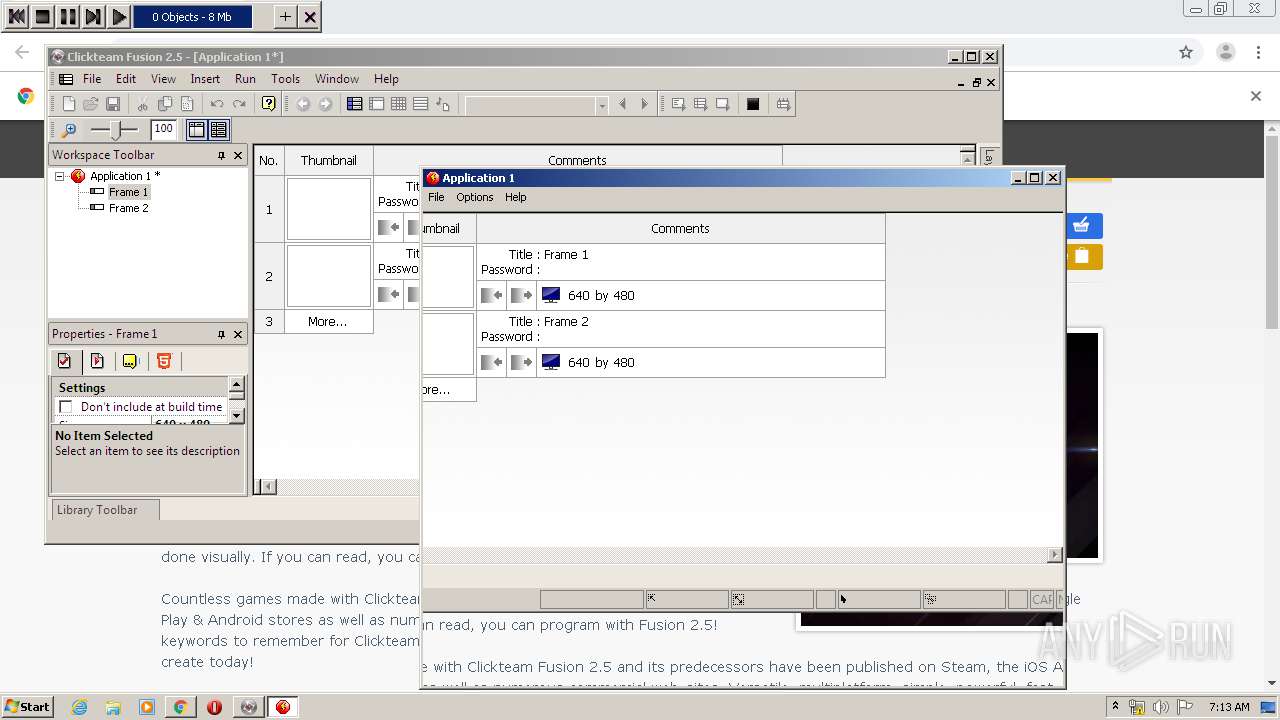Screen dimensions: 1280x720
Task: Select Frame 2 in Workspace tree
Action: pyautogui.click(x=128, y=208)
